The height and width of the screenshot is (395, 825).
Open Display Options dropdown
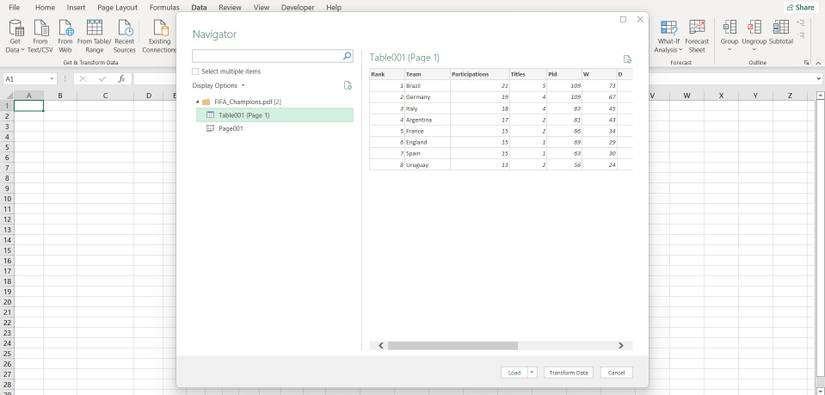click(218, 85)
